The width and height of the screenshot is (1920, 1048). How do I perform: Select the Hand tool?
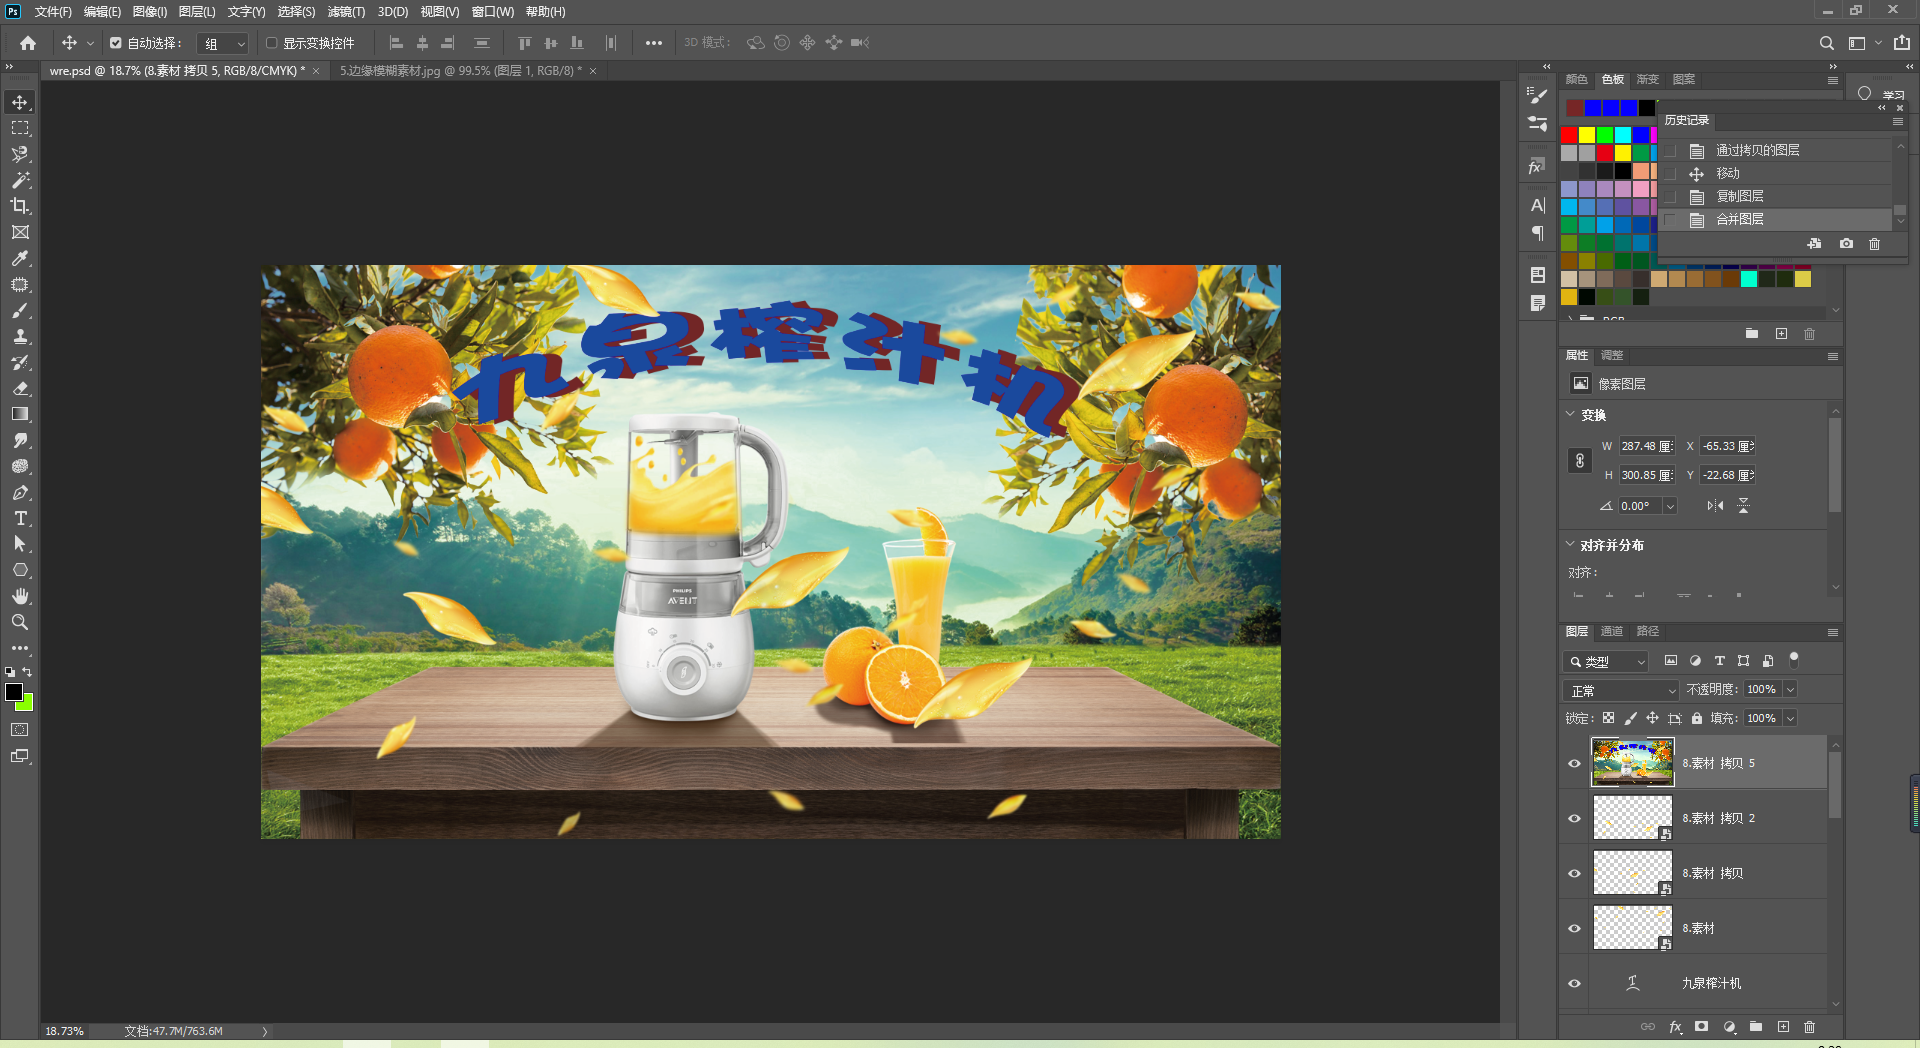pos(20,596)
